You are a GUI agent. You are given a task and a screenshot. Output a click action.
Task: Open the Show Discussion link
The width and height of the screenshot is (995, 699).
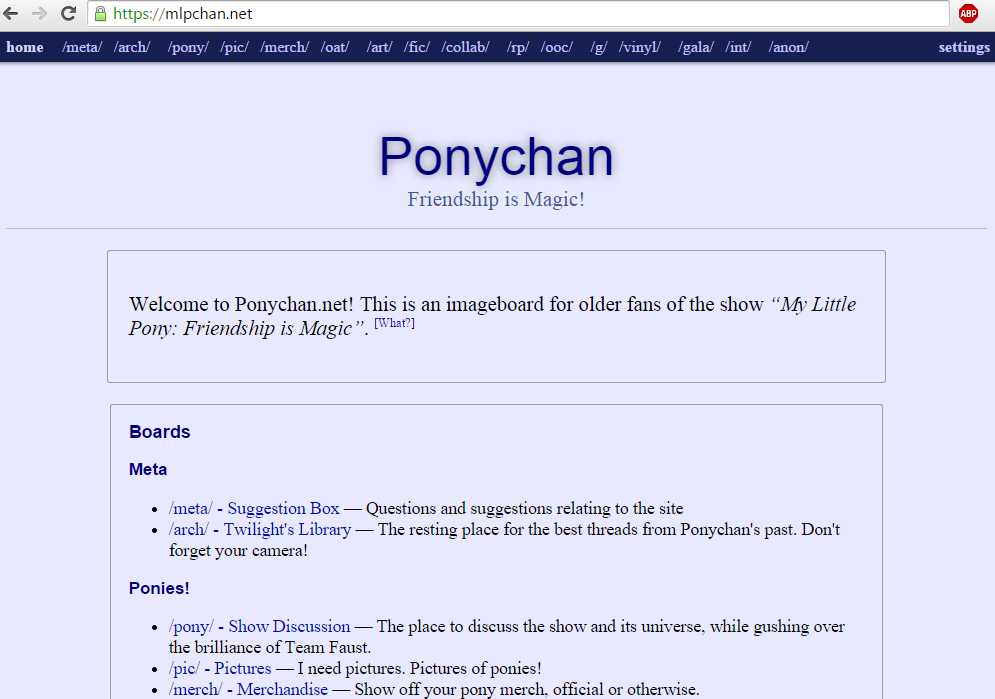289,626
